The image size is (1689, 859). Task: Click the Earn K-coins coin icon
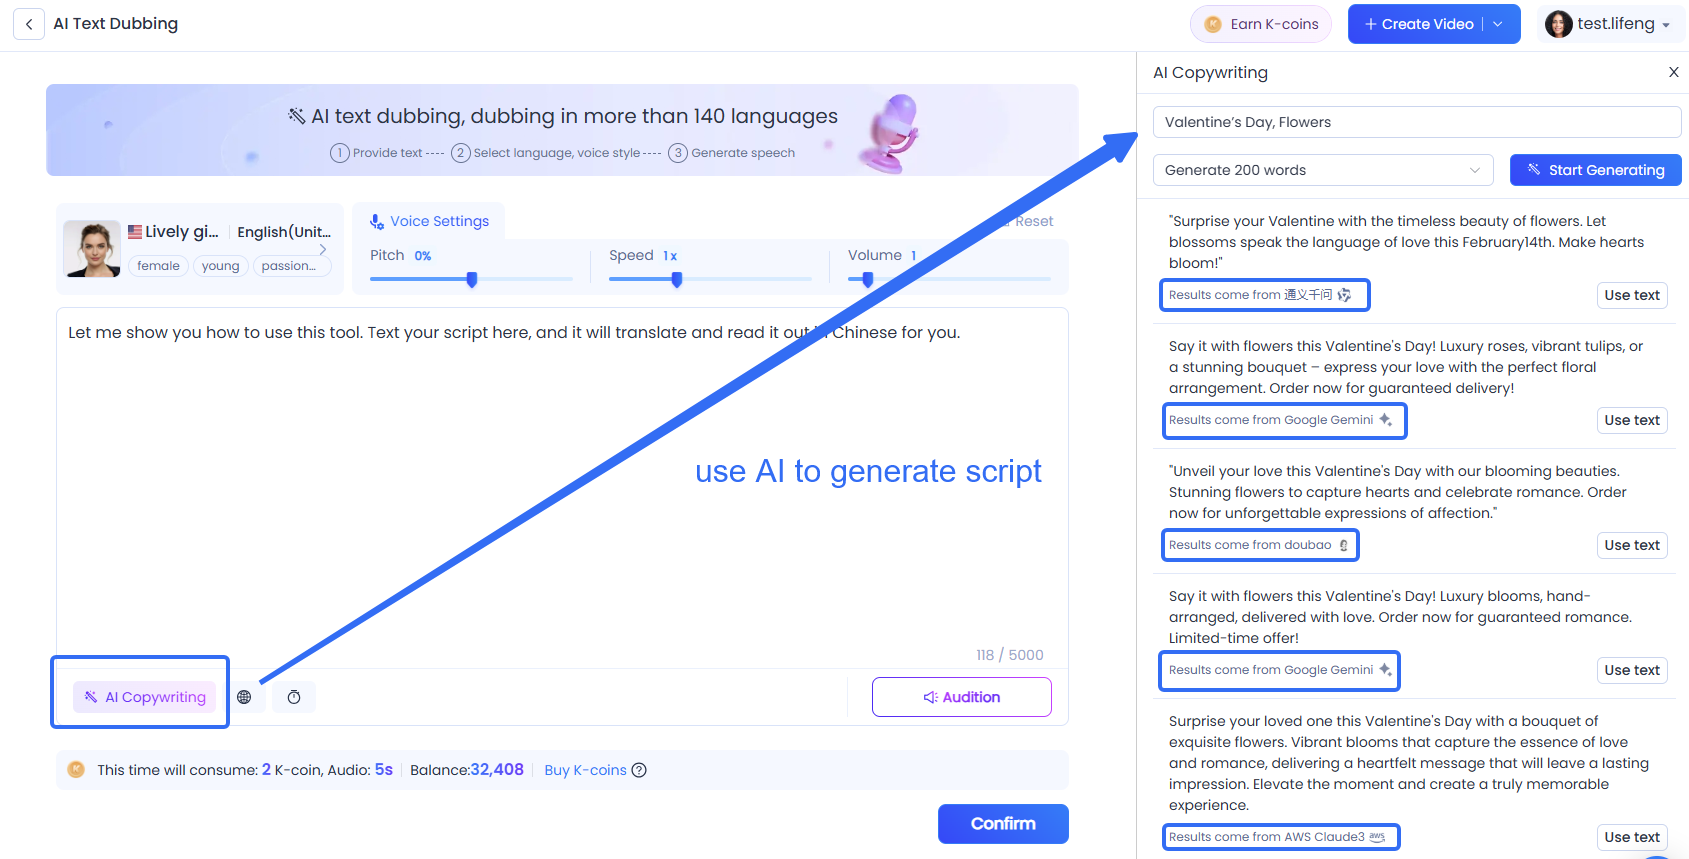1213,24
